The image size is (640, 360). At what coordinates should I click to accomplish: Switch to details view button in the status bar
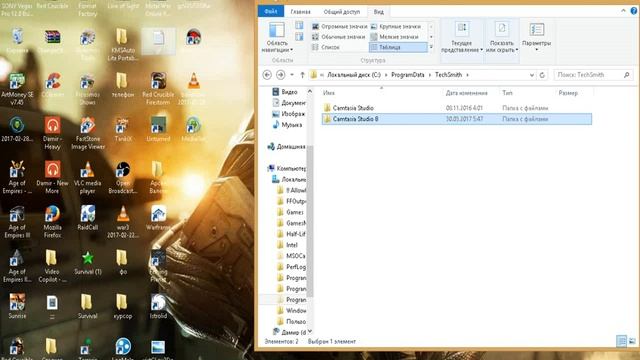621,341
